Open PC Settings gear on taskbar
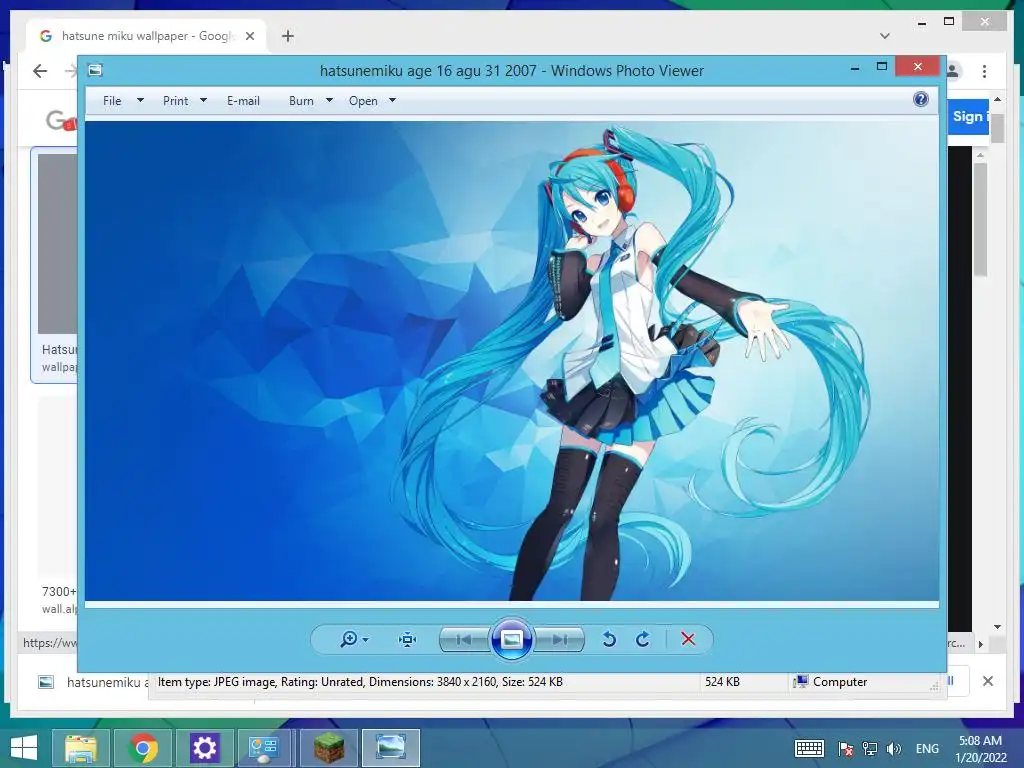The width and height of the screenshot is (1024, 768). pos(204,748)
